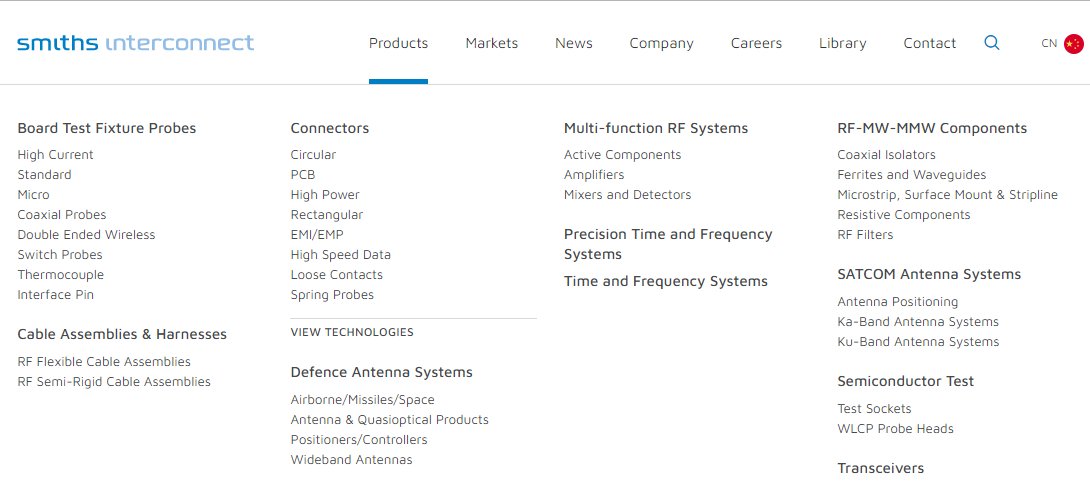This screenshot has width=1090, height=503.
Task: Open Standard under Board Test Fixture Probes
Action: pos(44,174)
